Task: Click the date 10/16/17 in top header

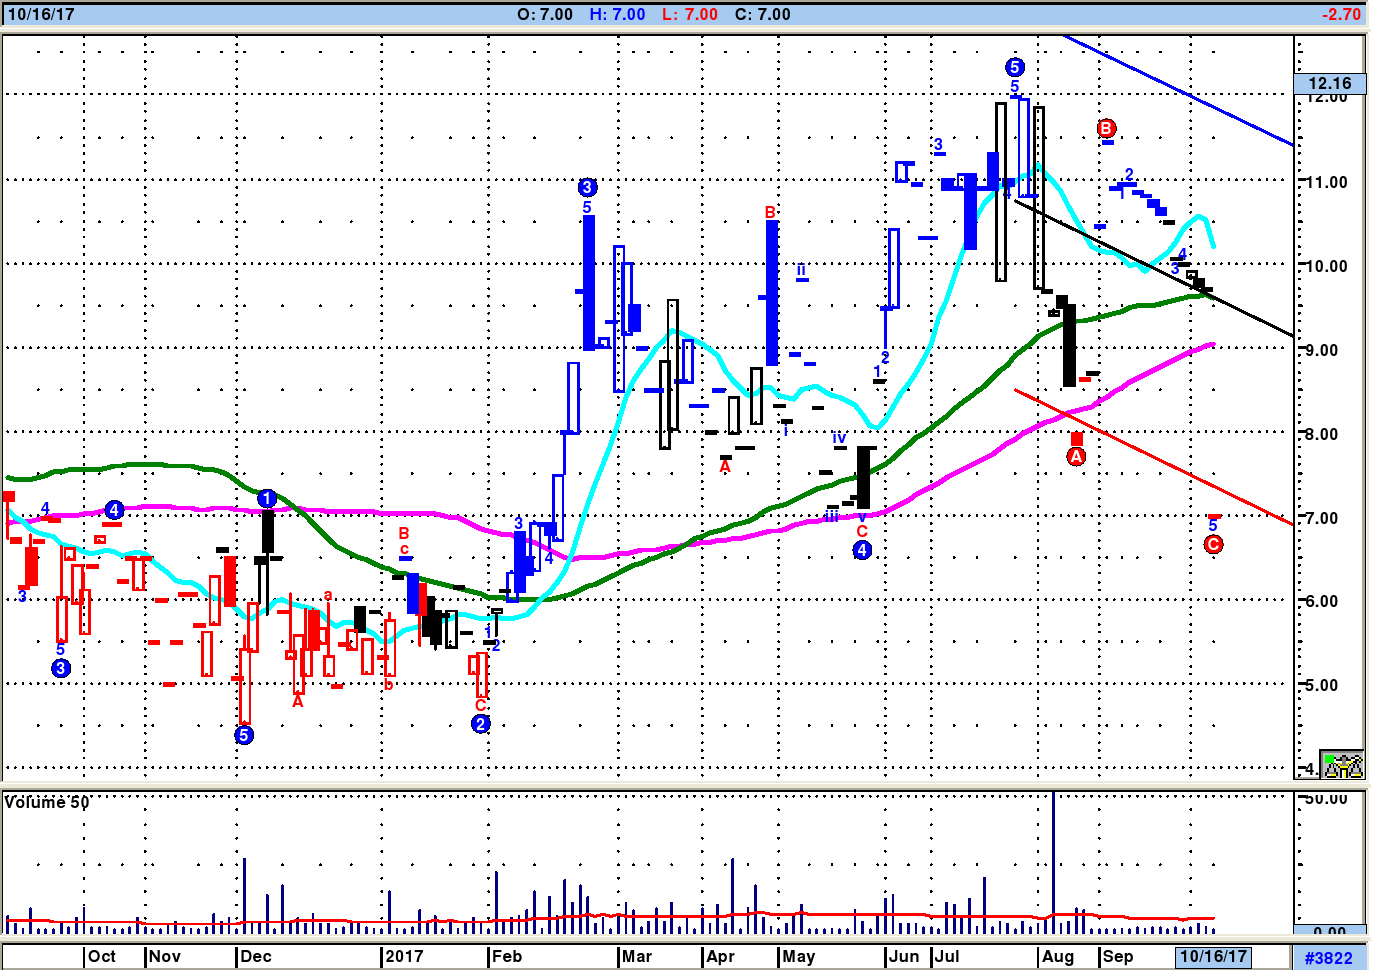Action: pos(41,14)
